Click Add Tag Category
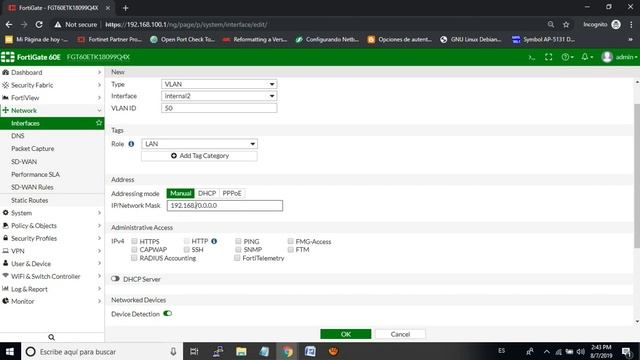The height and width of the screenshot is (360, 640). (x=200, y=156)
